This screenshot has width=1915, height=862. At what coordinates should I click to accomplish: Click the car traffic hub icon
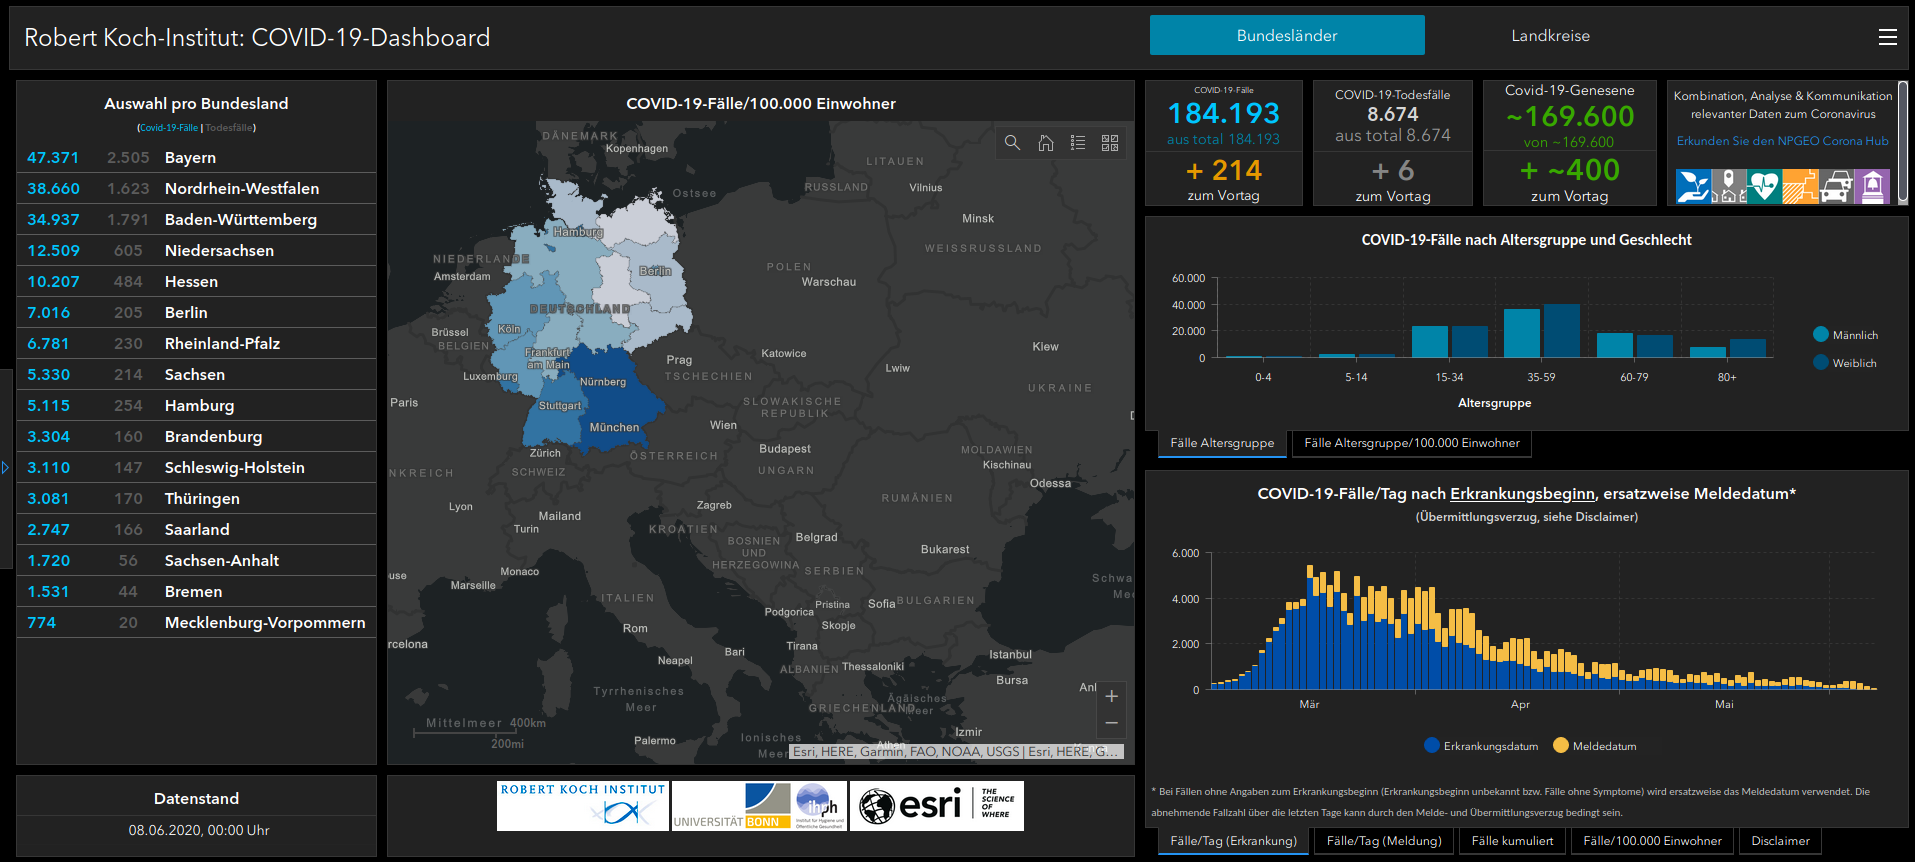pyautogui.click(x=1836, y=187)
